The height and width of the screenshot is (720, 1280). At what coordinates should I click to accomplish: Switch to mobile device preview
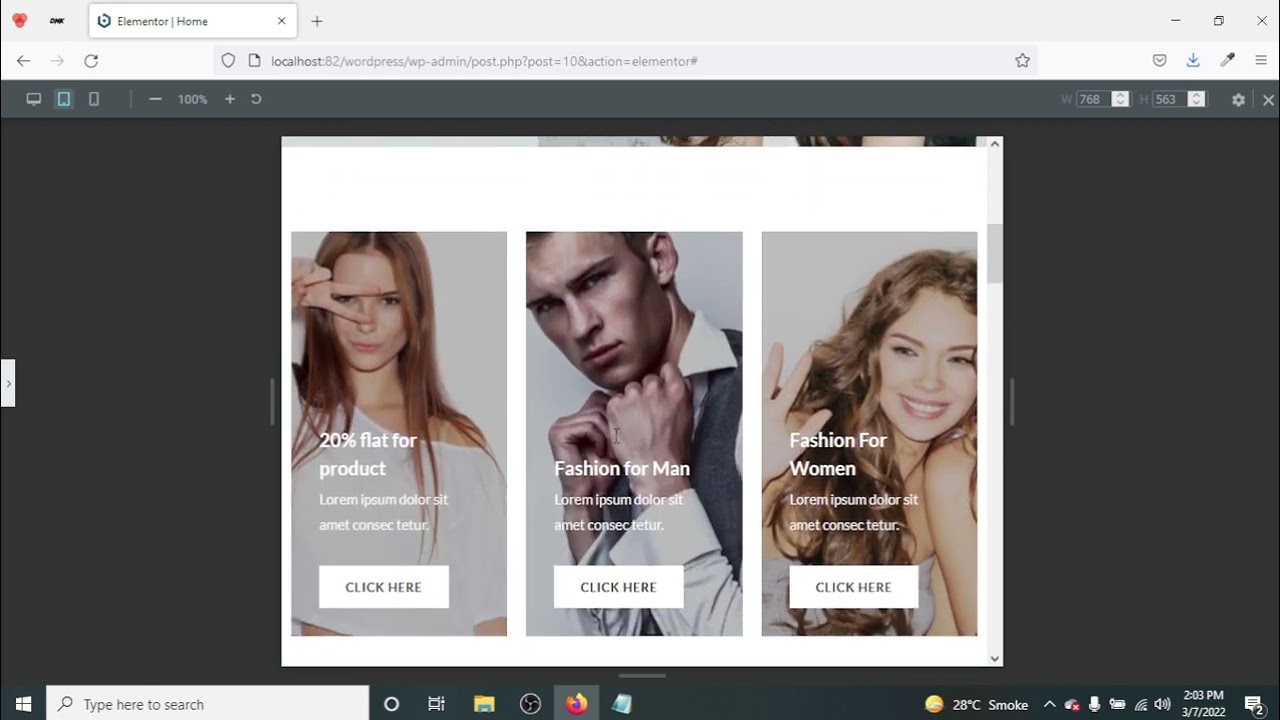click(x=94, y=99)
